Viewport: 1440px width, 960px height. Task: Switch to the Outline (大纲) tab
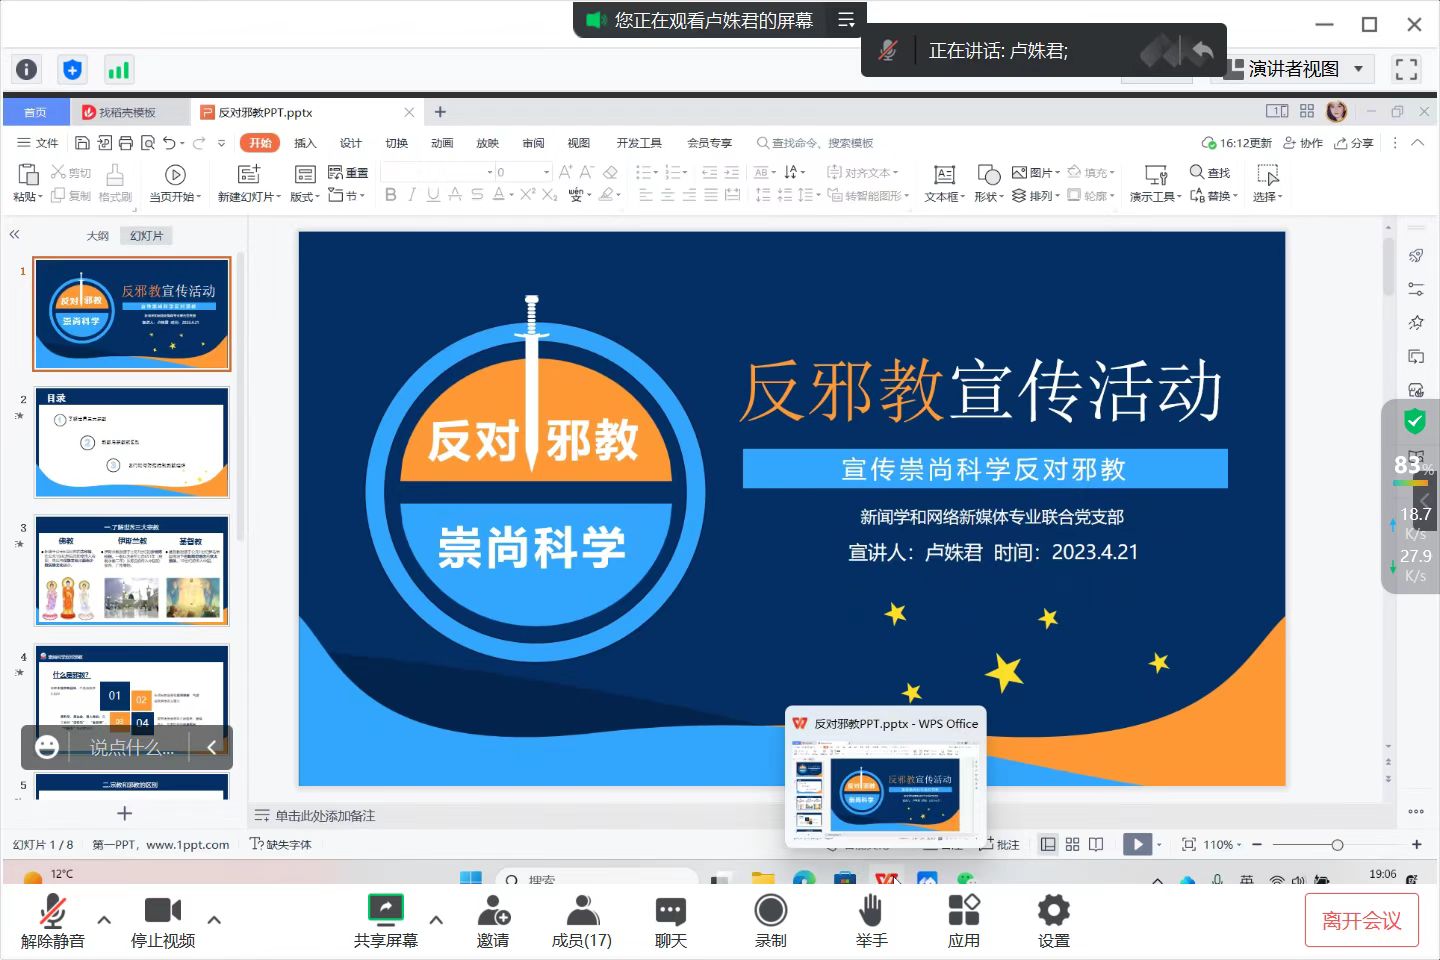point(98,236)
